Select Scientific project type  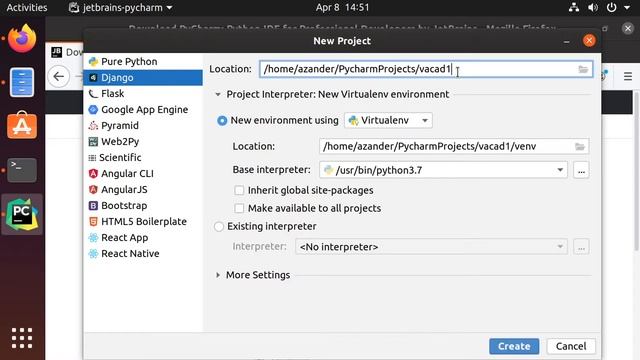pyautogui.click(x=142, y=158)
